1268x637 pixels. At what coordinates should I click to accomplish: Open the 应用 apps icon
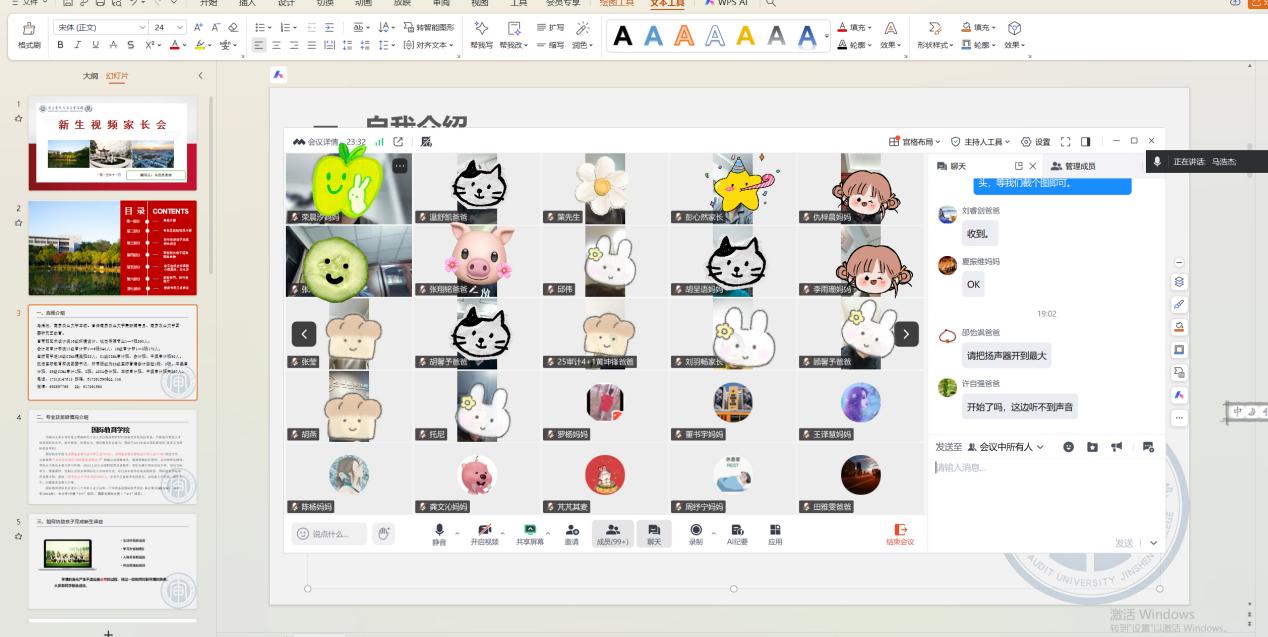click(775, 533)
